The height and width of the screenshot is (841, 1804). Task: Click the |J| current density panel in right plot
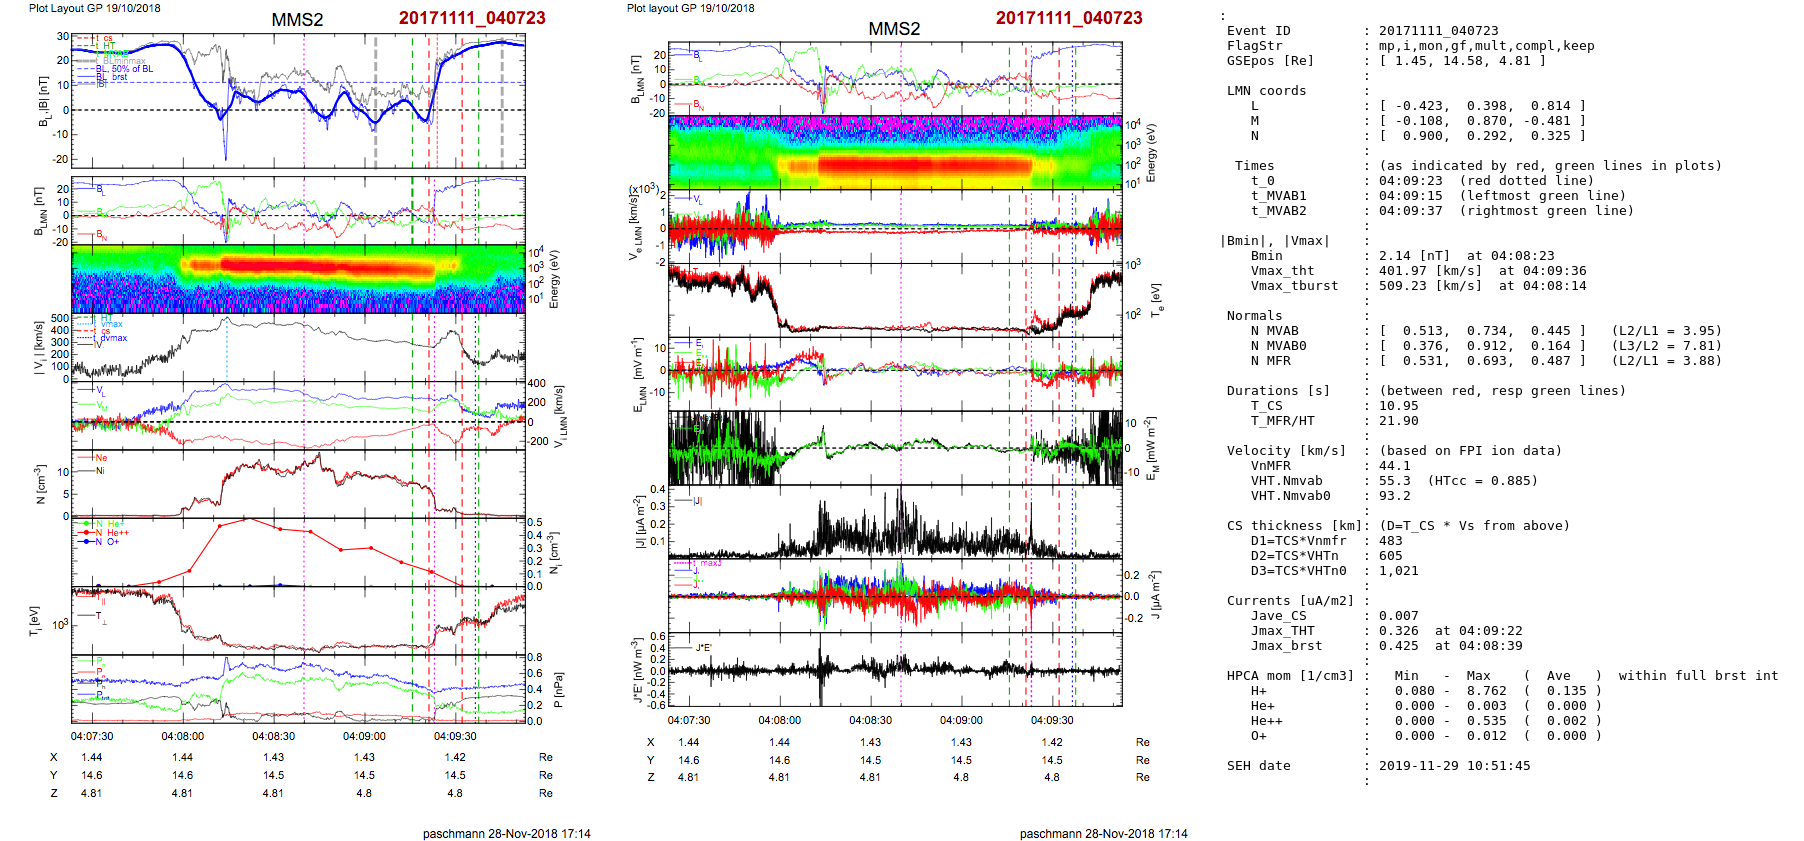click(895, 523)
